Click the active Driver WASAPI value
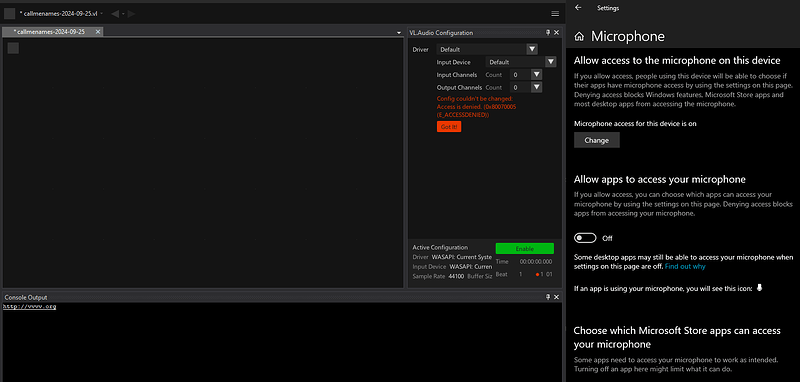 pyautogui.click(x=462, y=257)
